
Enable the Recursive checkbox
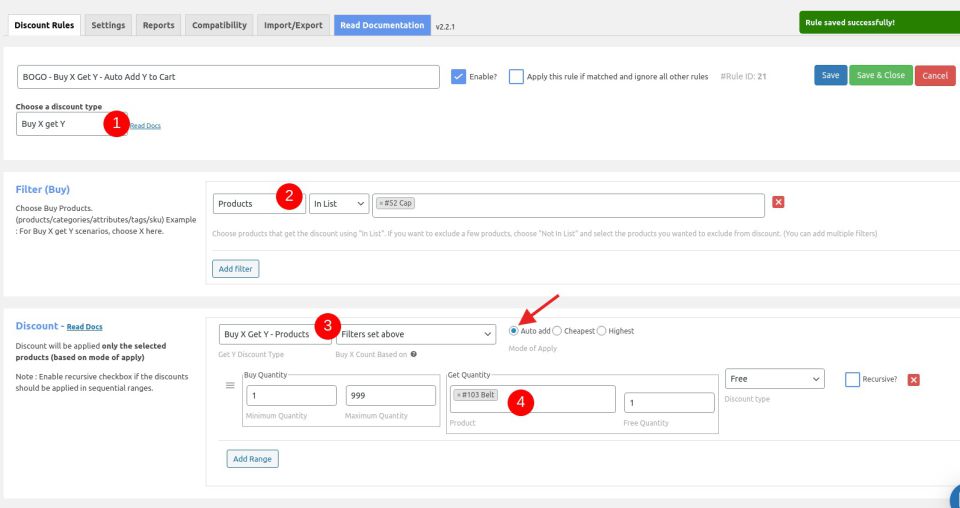852,380
